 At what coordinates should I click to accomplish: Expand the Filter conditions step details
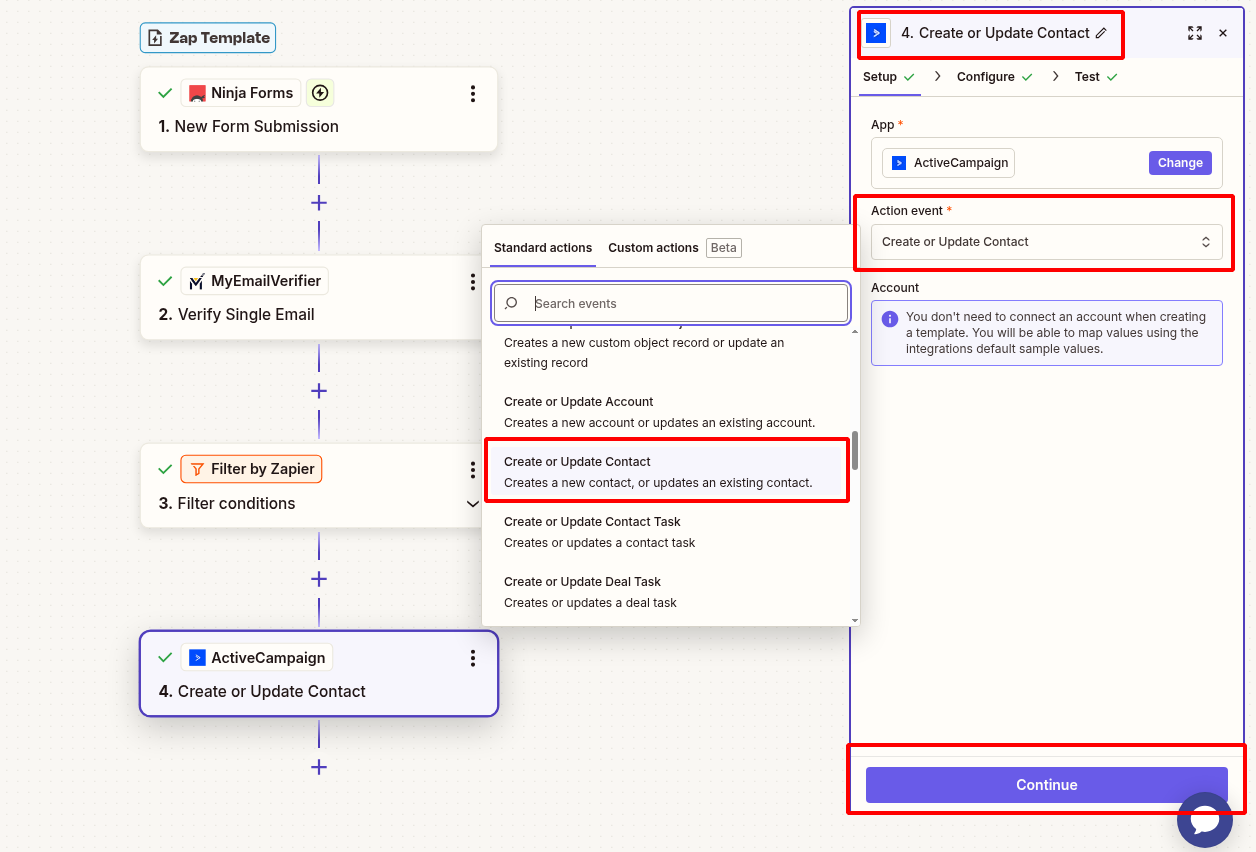coord(473,504)
